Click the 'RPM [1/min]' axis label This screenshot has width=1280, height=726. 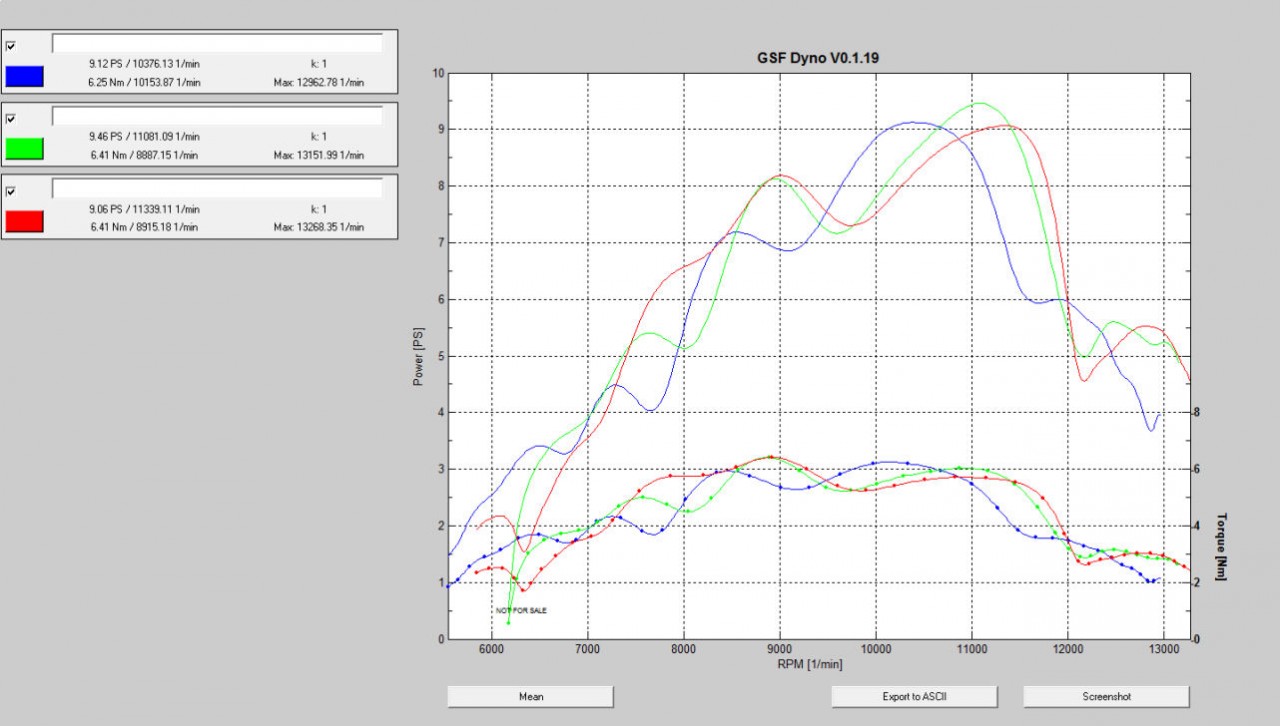pyautogui.click(x=810, y=663)
